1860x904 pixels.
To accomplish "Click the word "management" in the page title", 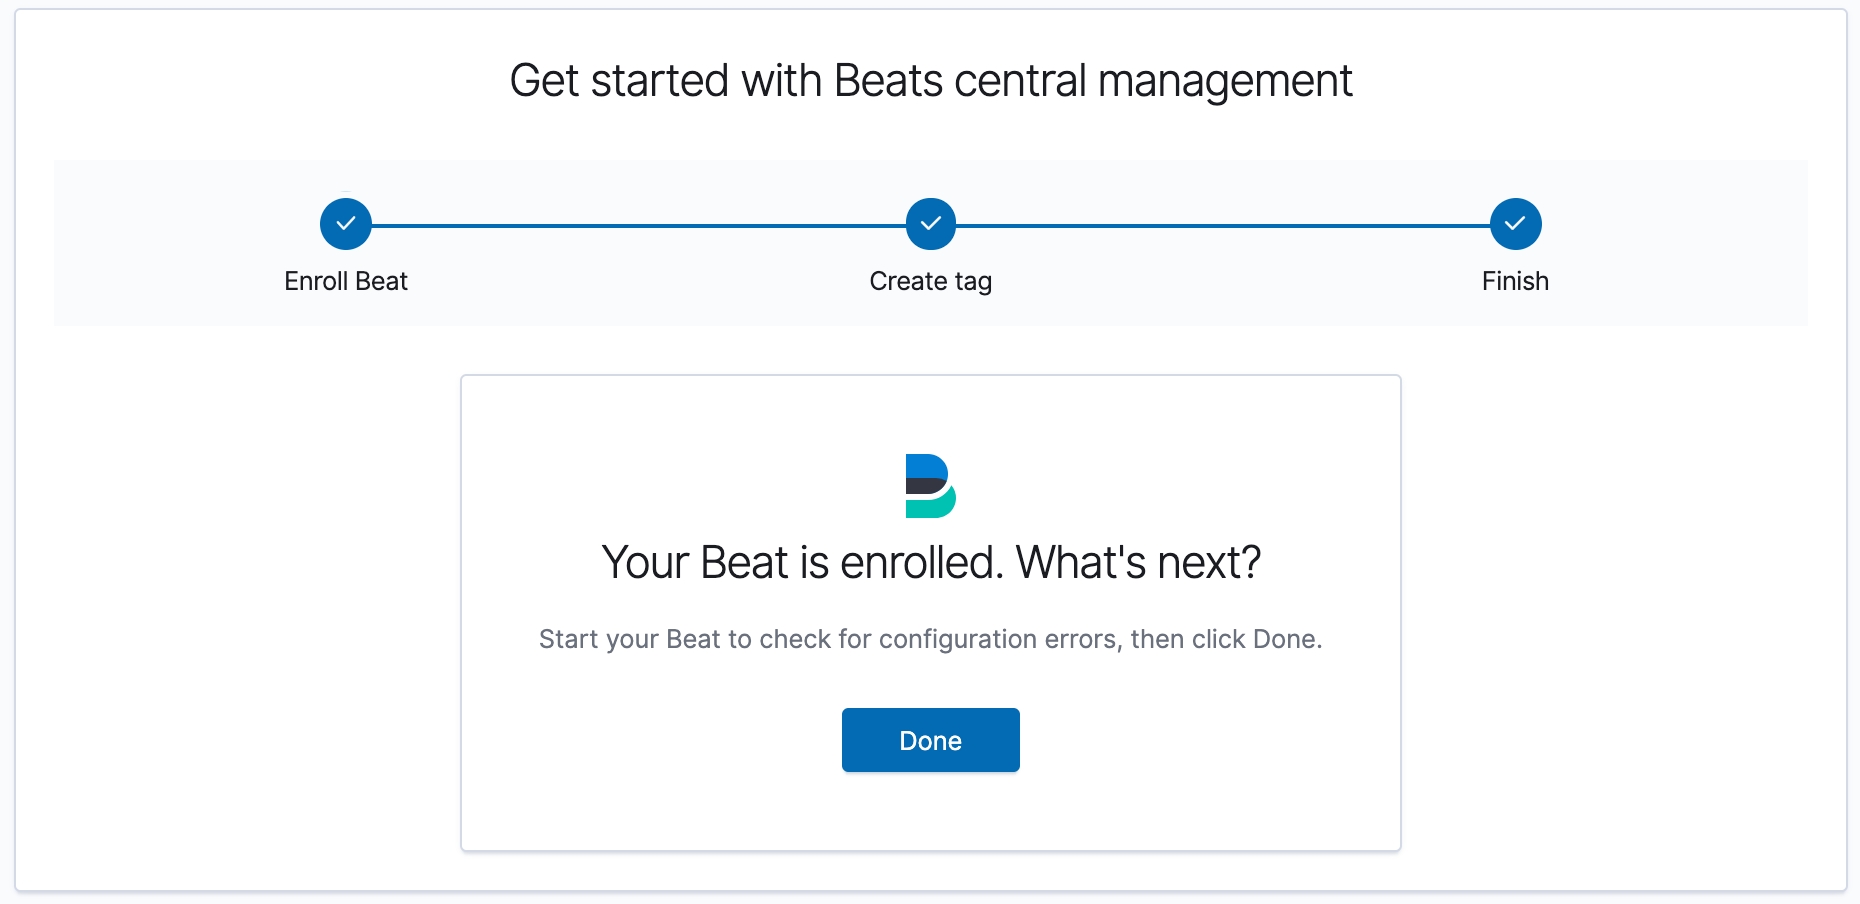I will [1225, 81].
